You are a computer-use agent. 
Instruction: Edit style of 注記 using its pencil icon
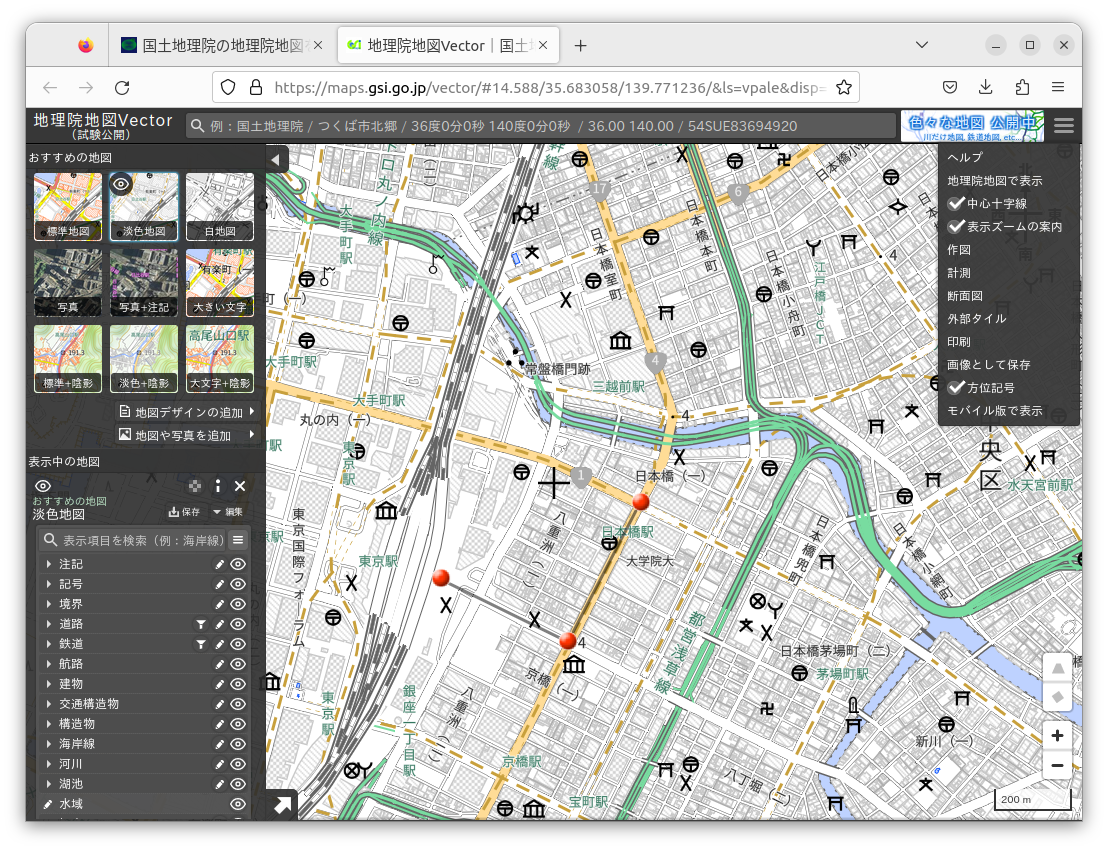220,565
